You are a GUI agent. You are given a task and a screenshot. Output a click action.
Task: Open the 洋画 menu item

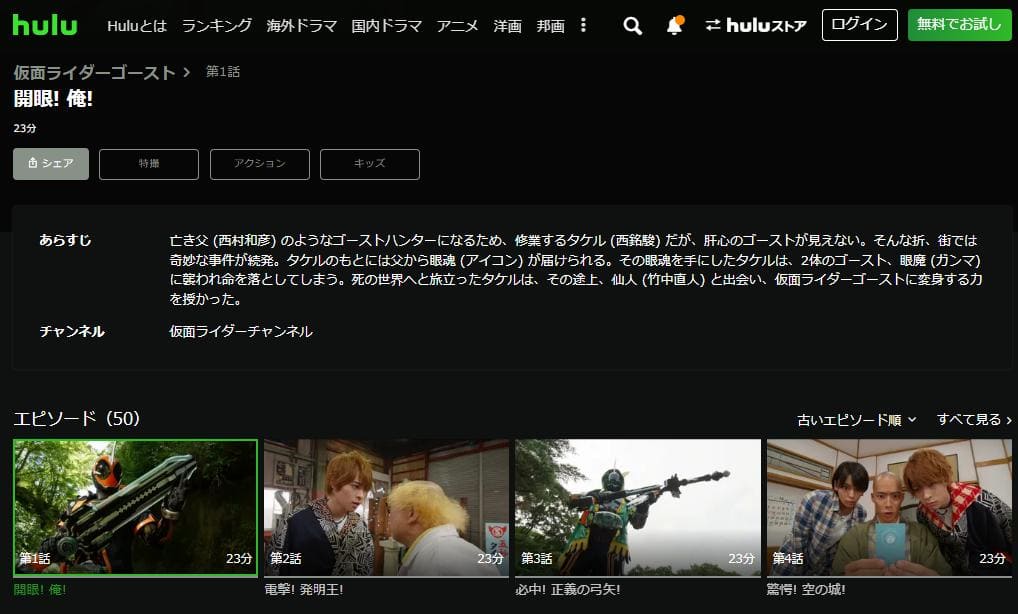pyautogui.click(x=508, y=26)
